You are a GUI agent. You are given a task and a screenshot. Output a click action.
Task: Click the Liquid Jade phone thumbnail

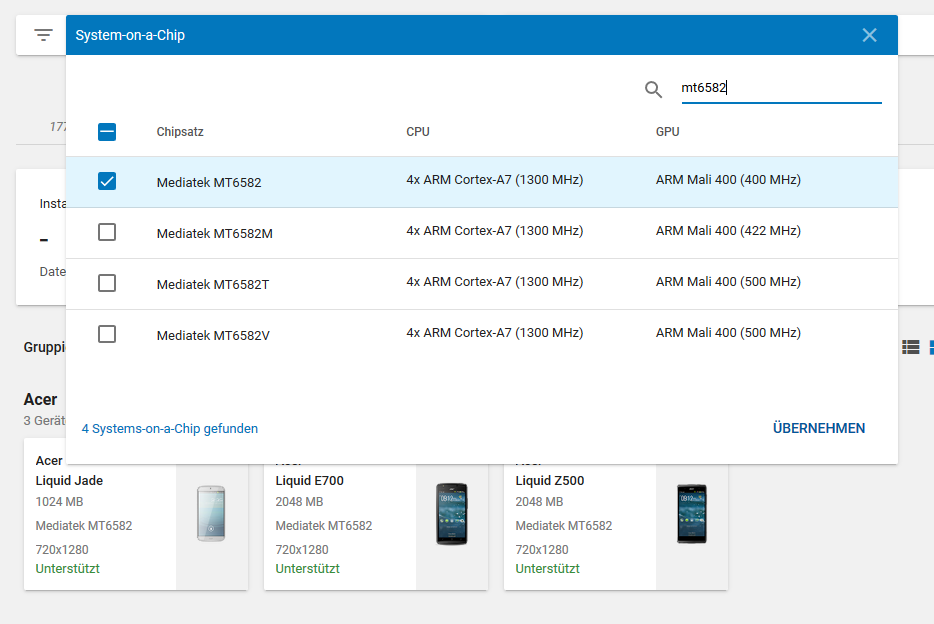tap(211, 513)
